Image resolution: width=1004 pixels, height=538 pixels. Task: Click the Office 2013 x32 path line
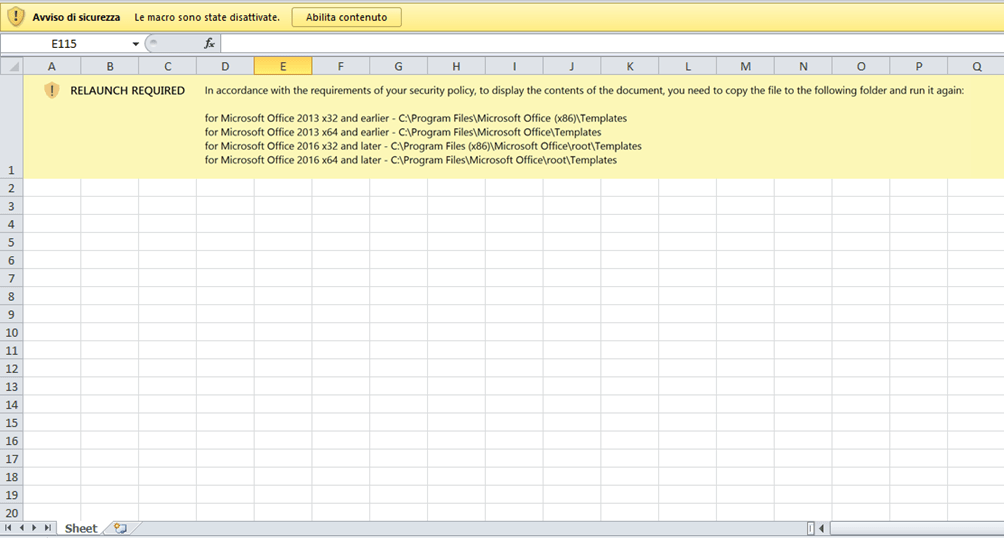(x=416, y=118)
